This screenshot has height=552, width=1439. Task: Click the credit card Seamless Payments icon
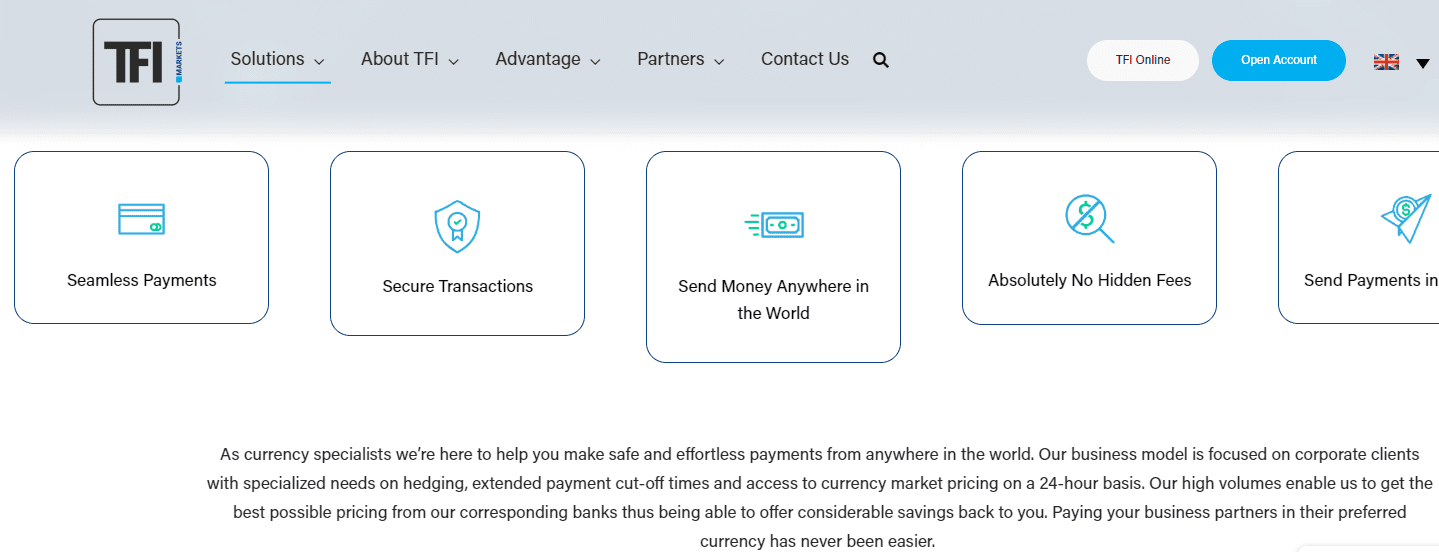141,219
